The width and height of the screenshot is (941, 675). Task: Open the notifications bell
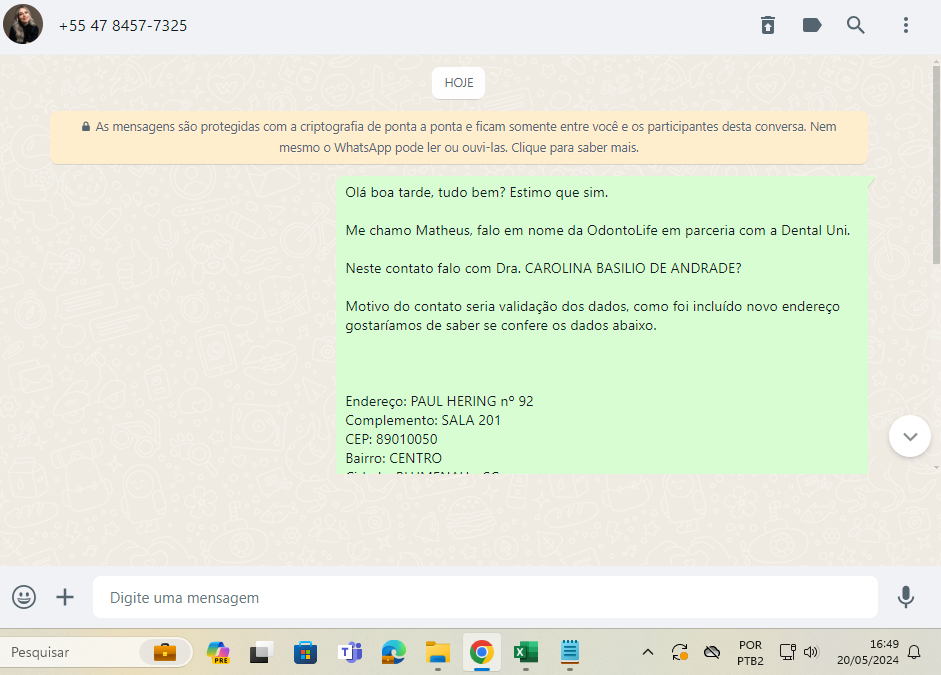(x=914, y=652)
